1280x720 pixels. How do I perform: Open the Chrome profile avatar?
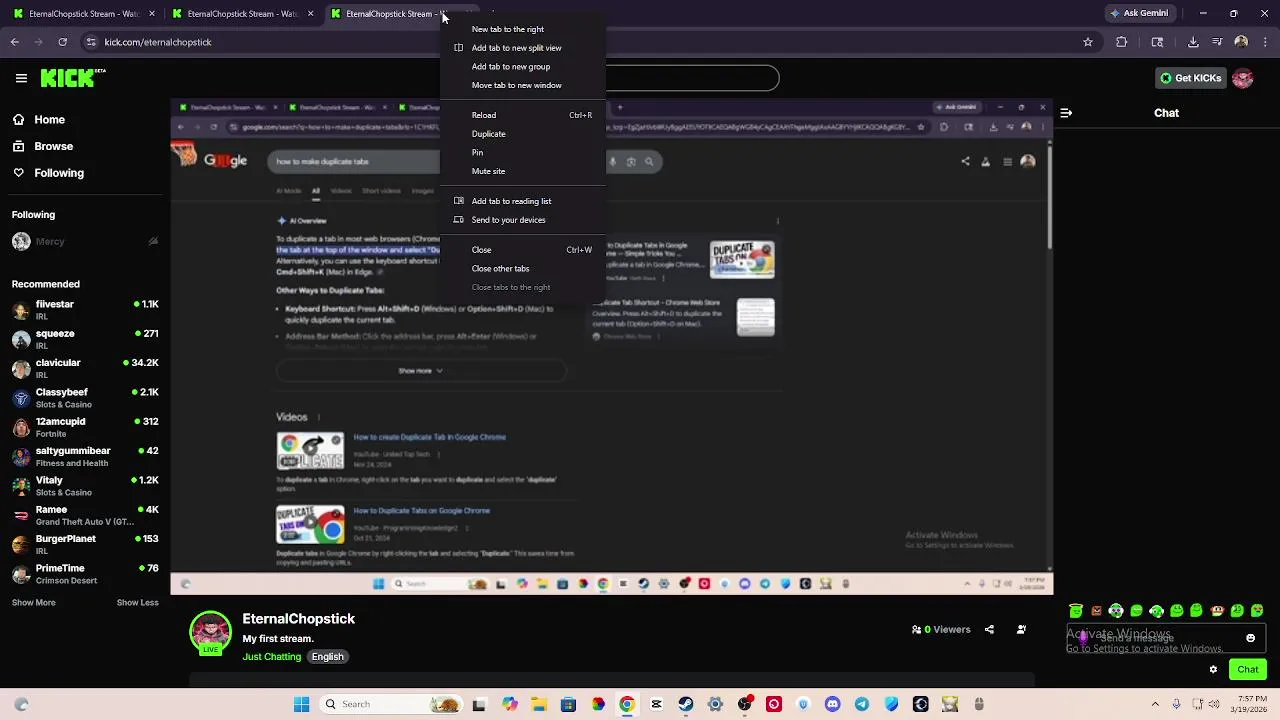coord(1241,42)
